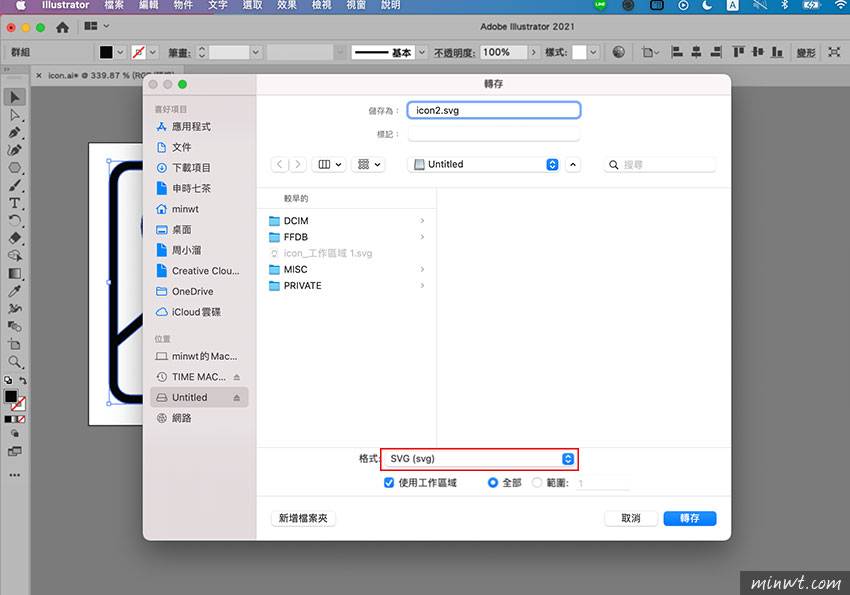This screenshot has height=595, width=850.
Task: Toggle the 使用工作區域 checkbox
Action: [x=389, y=483]
